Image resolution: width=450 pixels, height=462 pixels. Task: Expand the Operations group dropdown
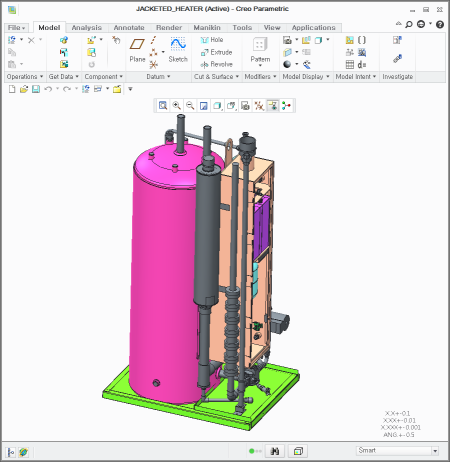25,77
